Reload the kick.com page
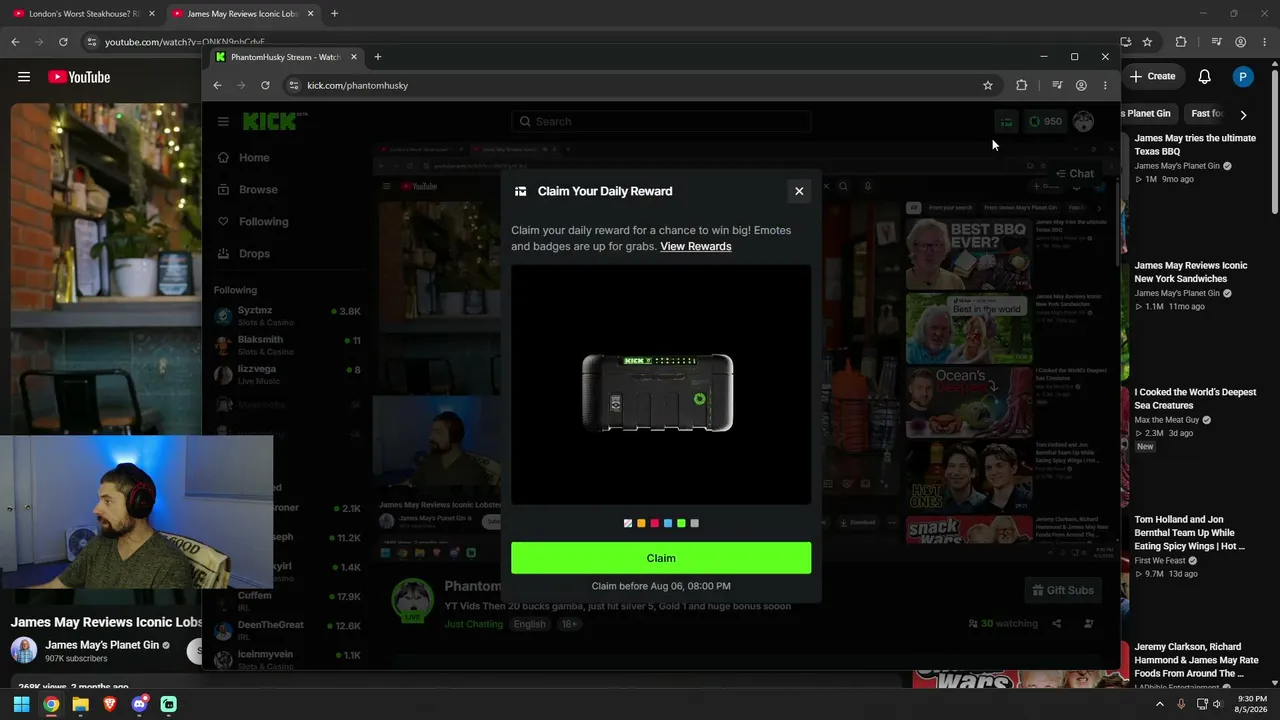1280x720 pixels. click(265, 85)
